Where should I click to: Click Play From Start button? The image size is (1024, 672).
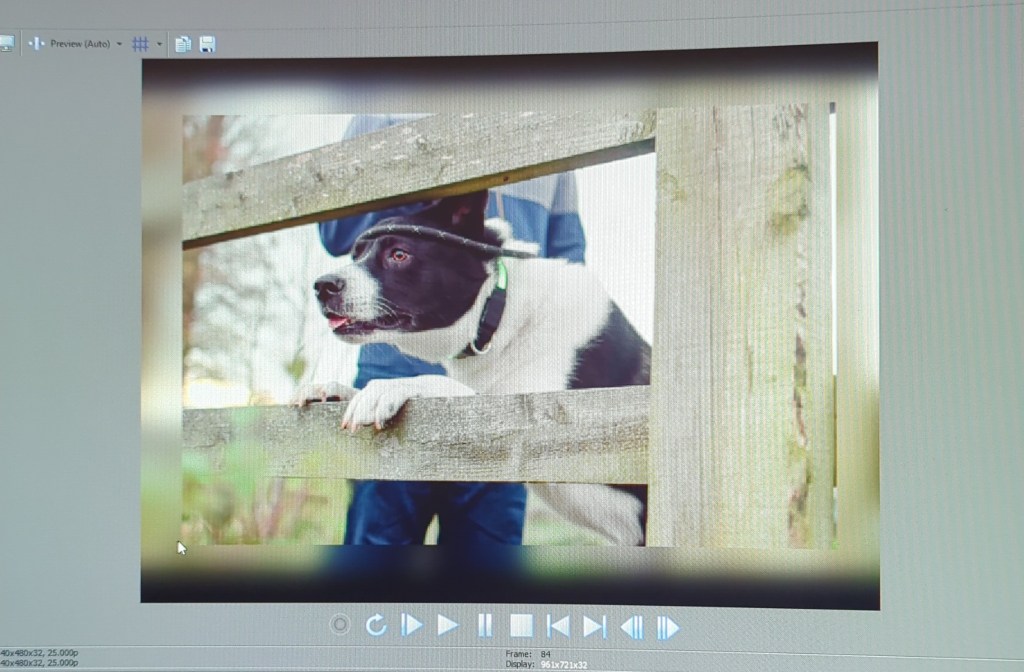pos(412,626)
